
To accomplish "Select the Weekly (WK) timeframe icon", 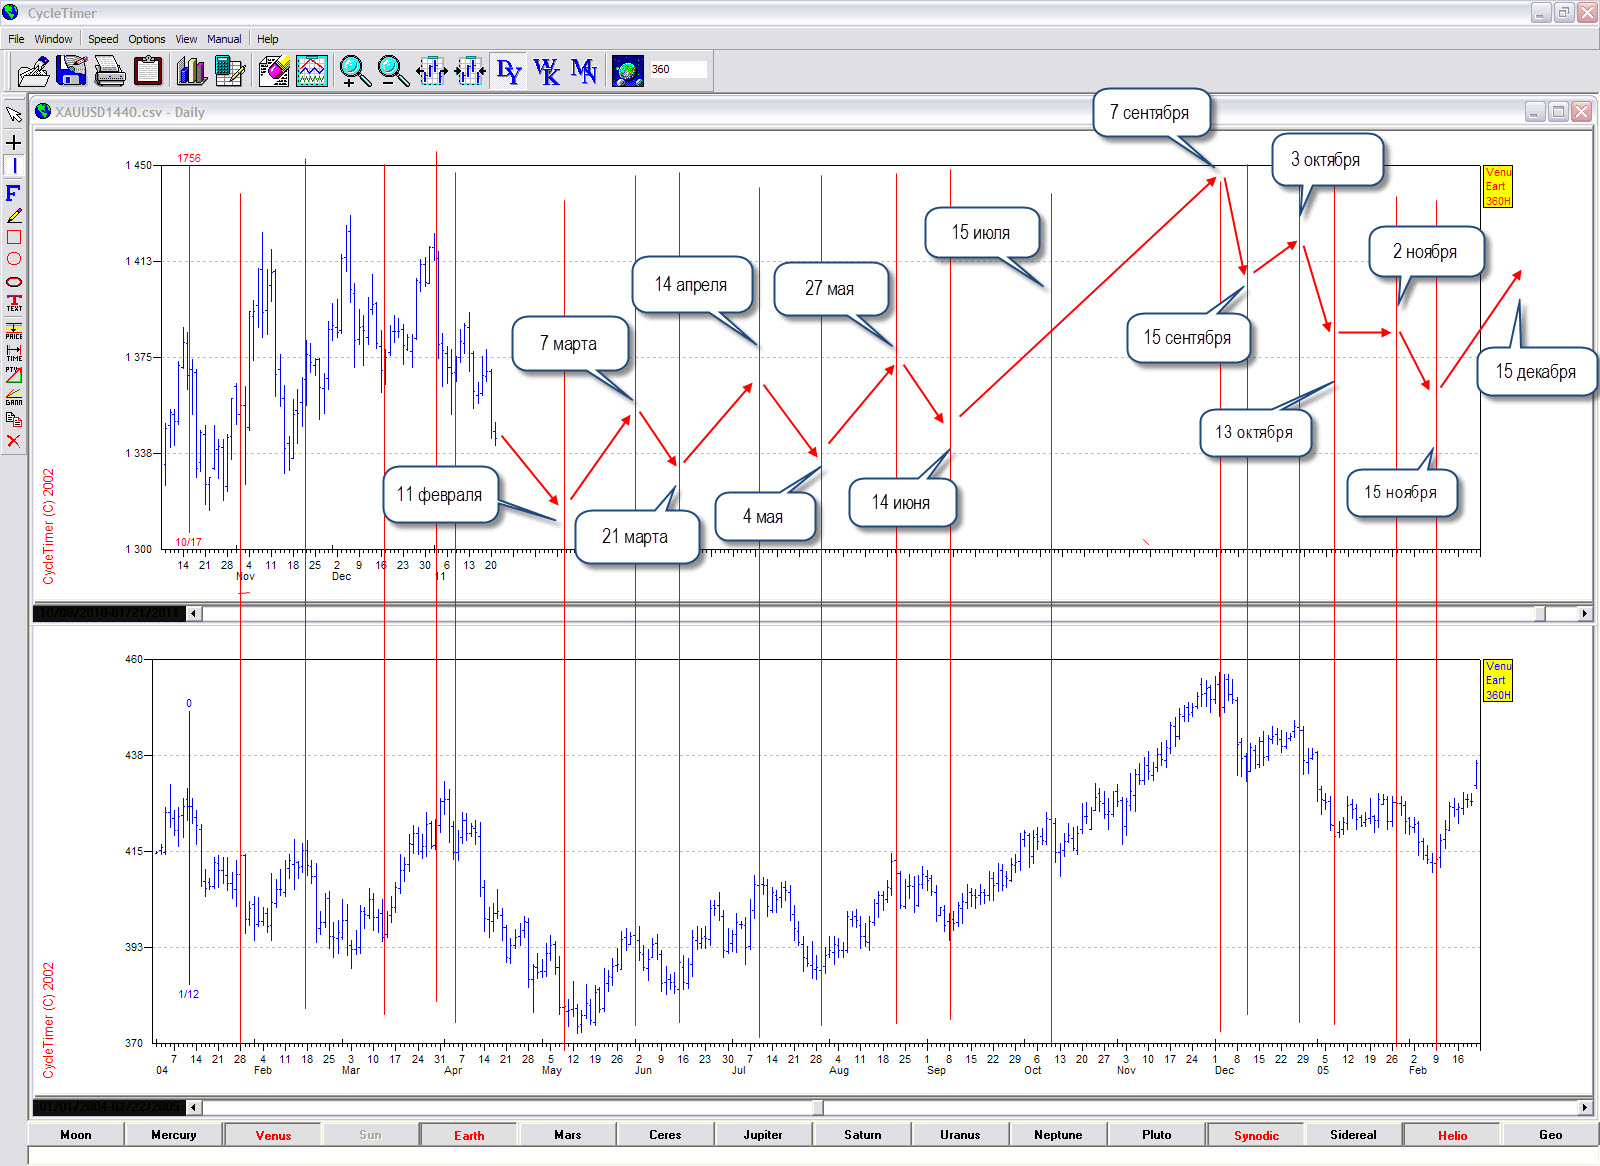I will pyautogui.click(x=546, y=71).
